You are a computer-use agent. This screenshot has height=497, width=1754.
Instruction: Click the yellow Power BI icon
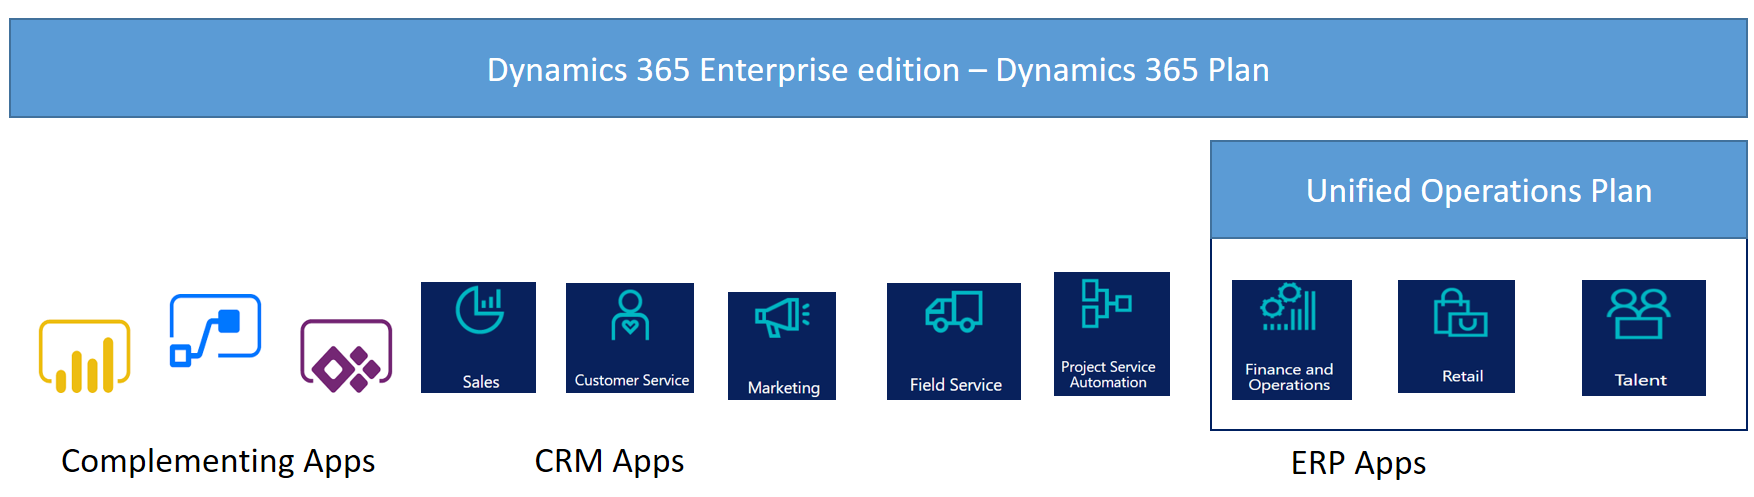click(85, 356)
